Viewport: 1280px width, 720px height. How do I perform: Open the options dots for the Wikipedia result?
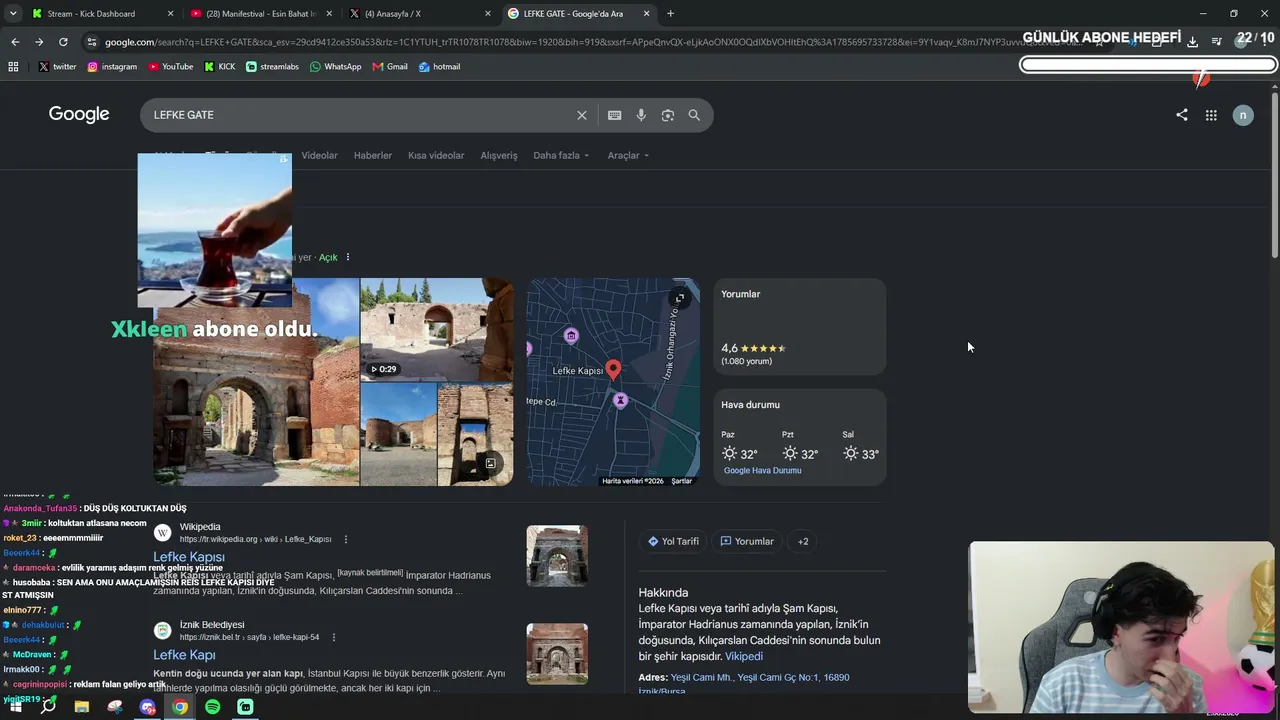pos(346,539)
